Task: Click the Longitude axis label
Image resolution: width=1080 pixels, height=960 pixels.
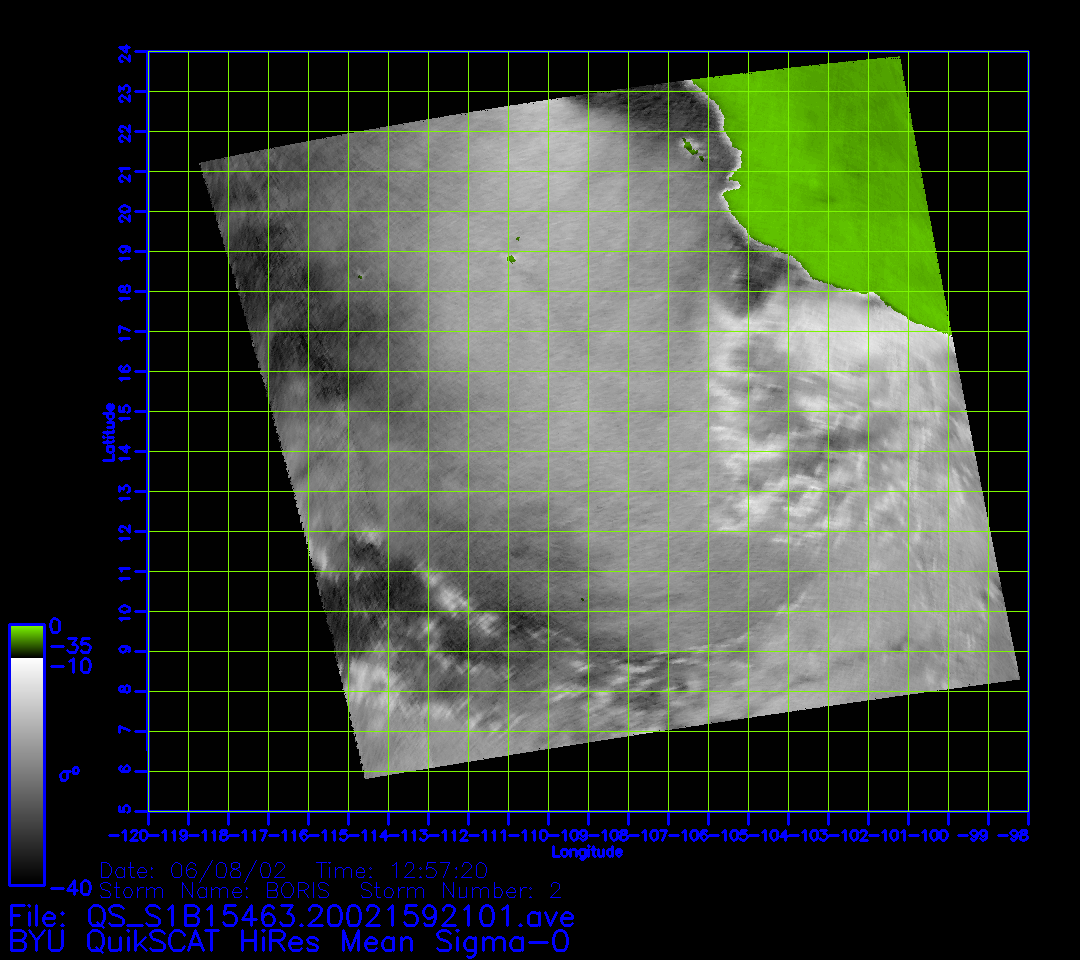Action: 587,852
